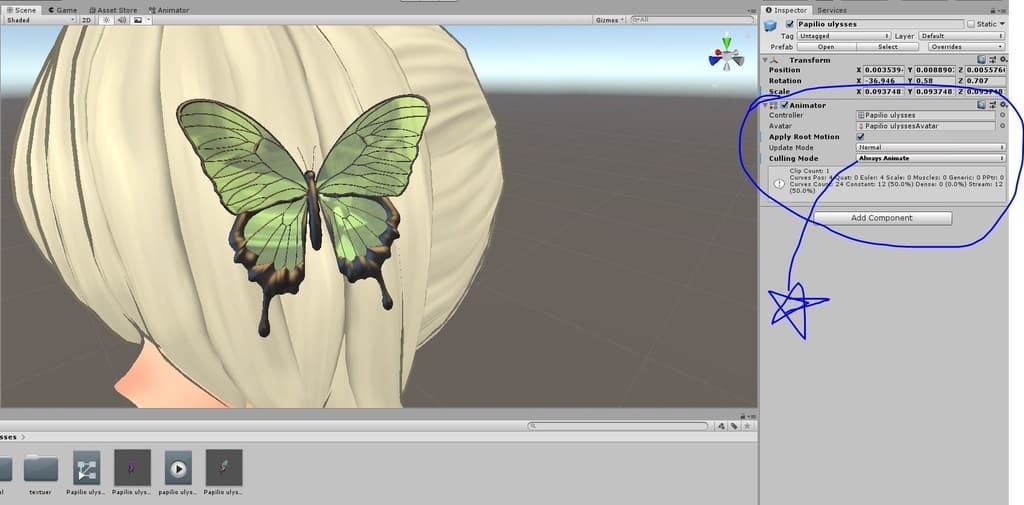Open the Update Mode dropdown

click(931, 147)
